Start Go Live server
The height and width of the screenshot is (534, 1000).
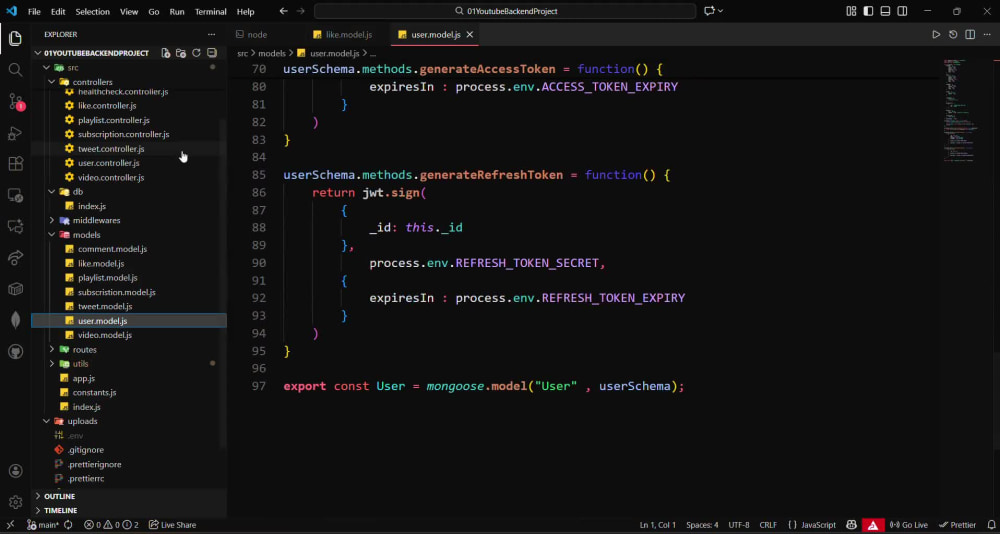coord(909,525)
